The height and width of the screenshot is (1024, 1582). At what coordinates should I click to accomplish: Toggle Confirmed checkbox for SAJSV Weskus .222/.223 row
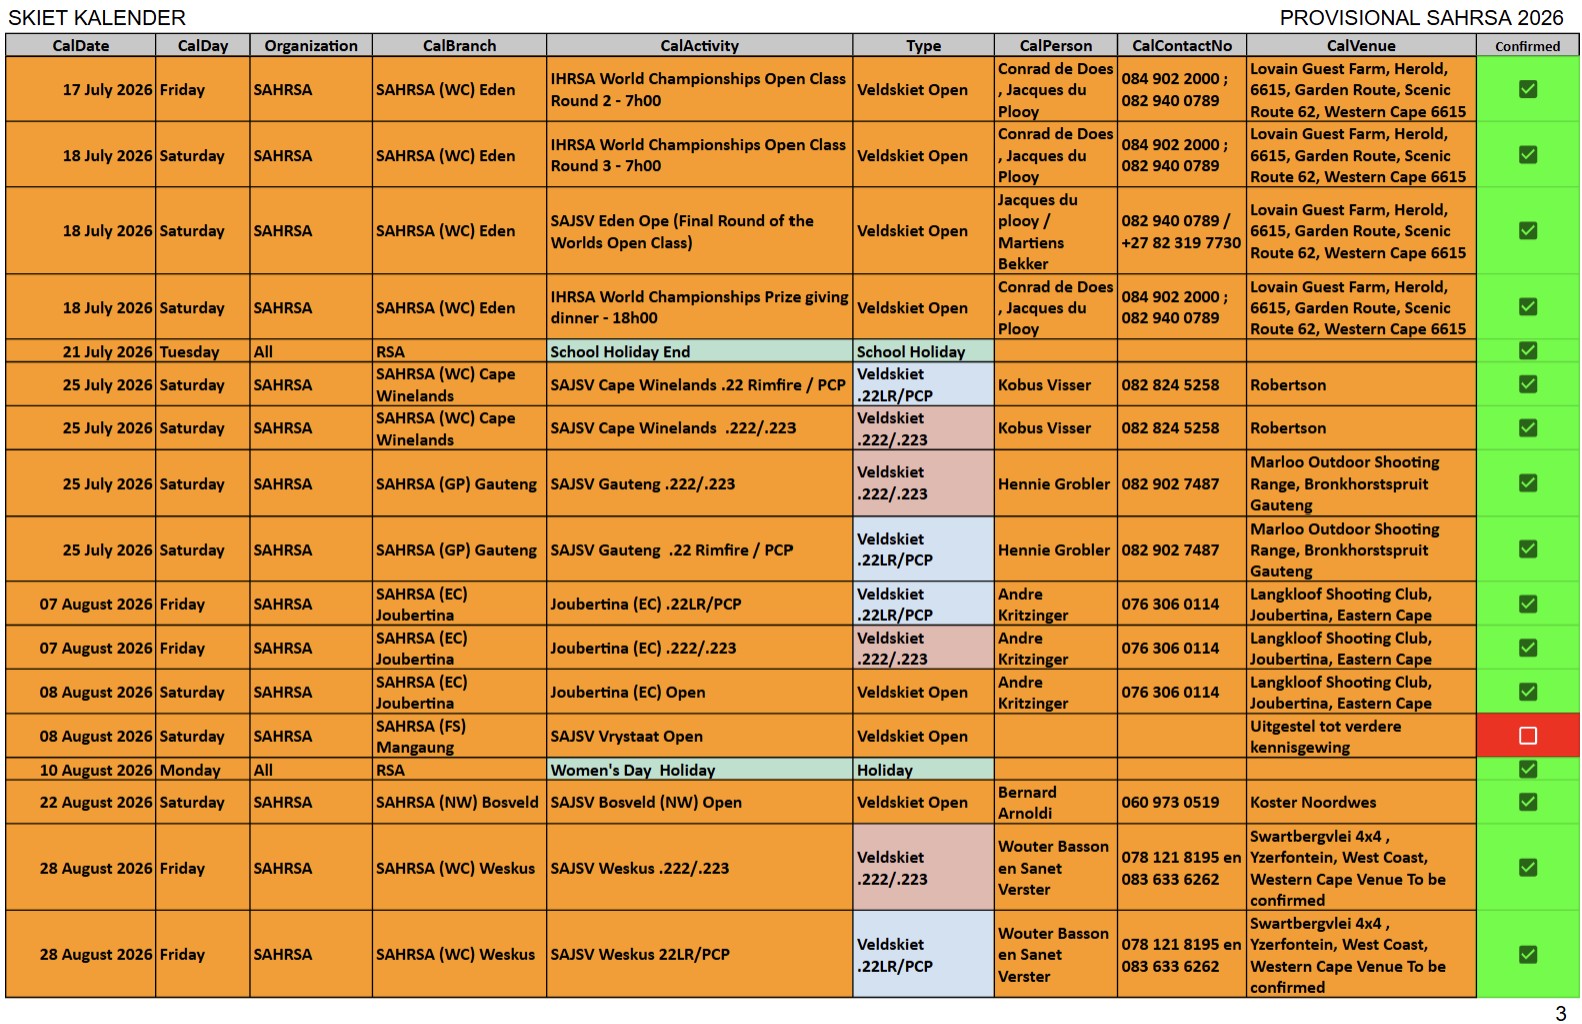point(1527,868)
